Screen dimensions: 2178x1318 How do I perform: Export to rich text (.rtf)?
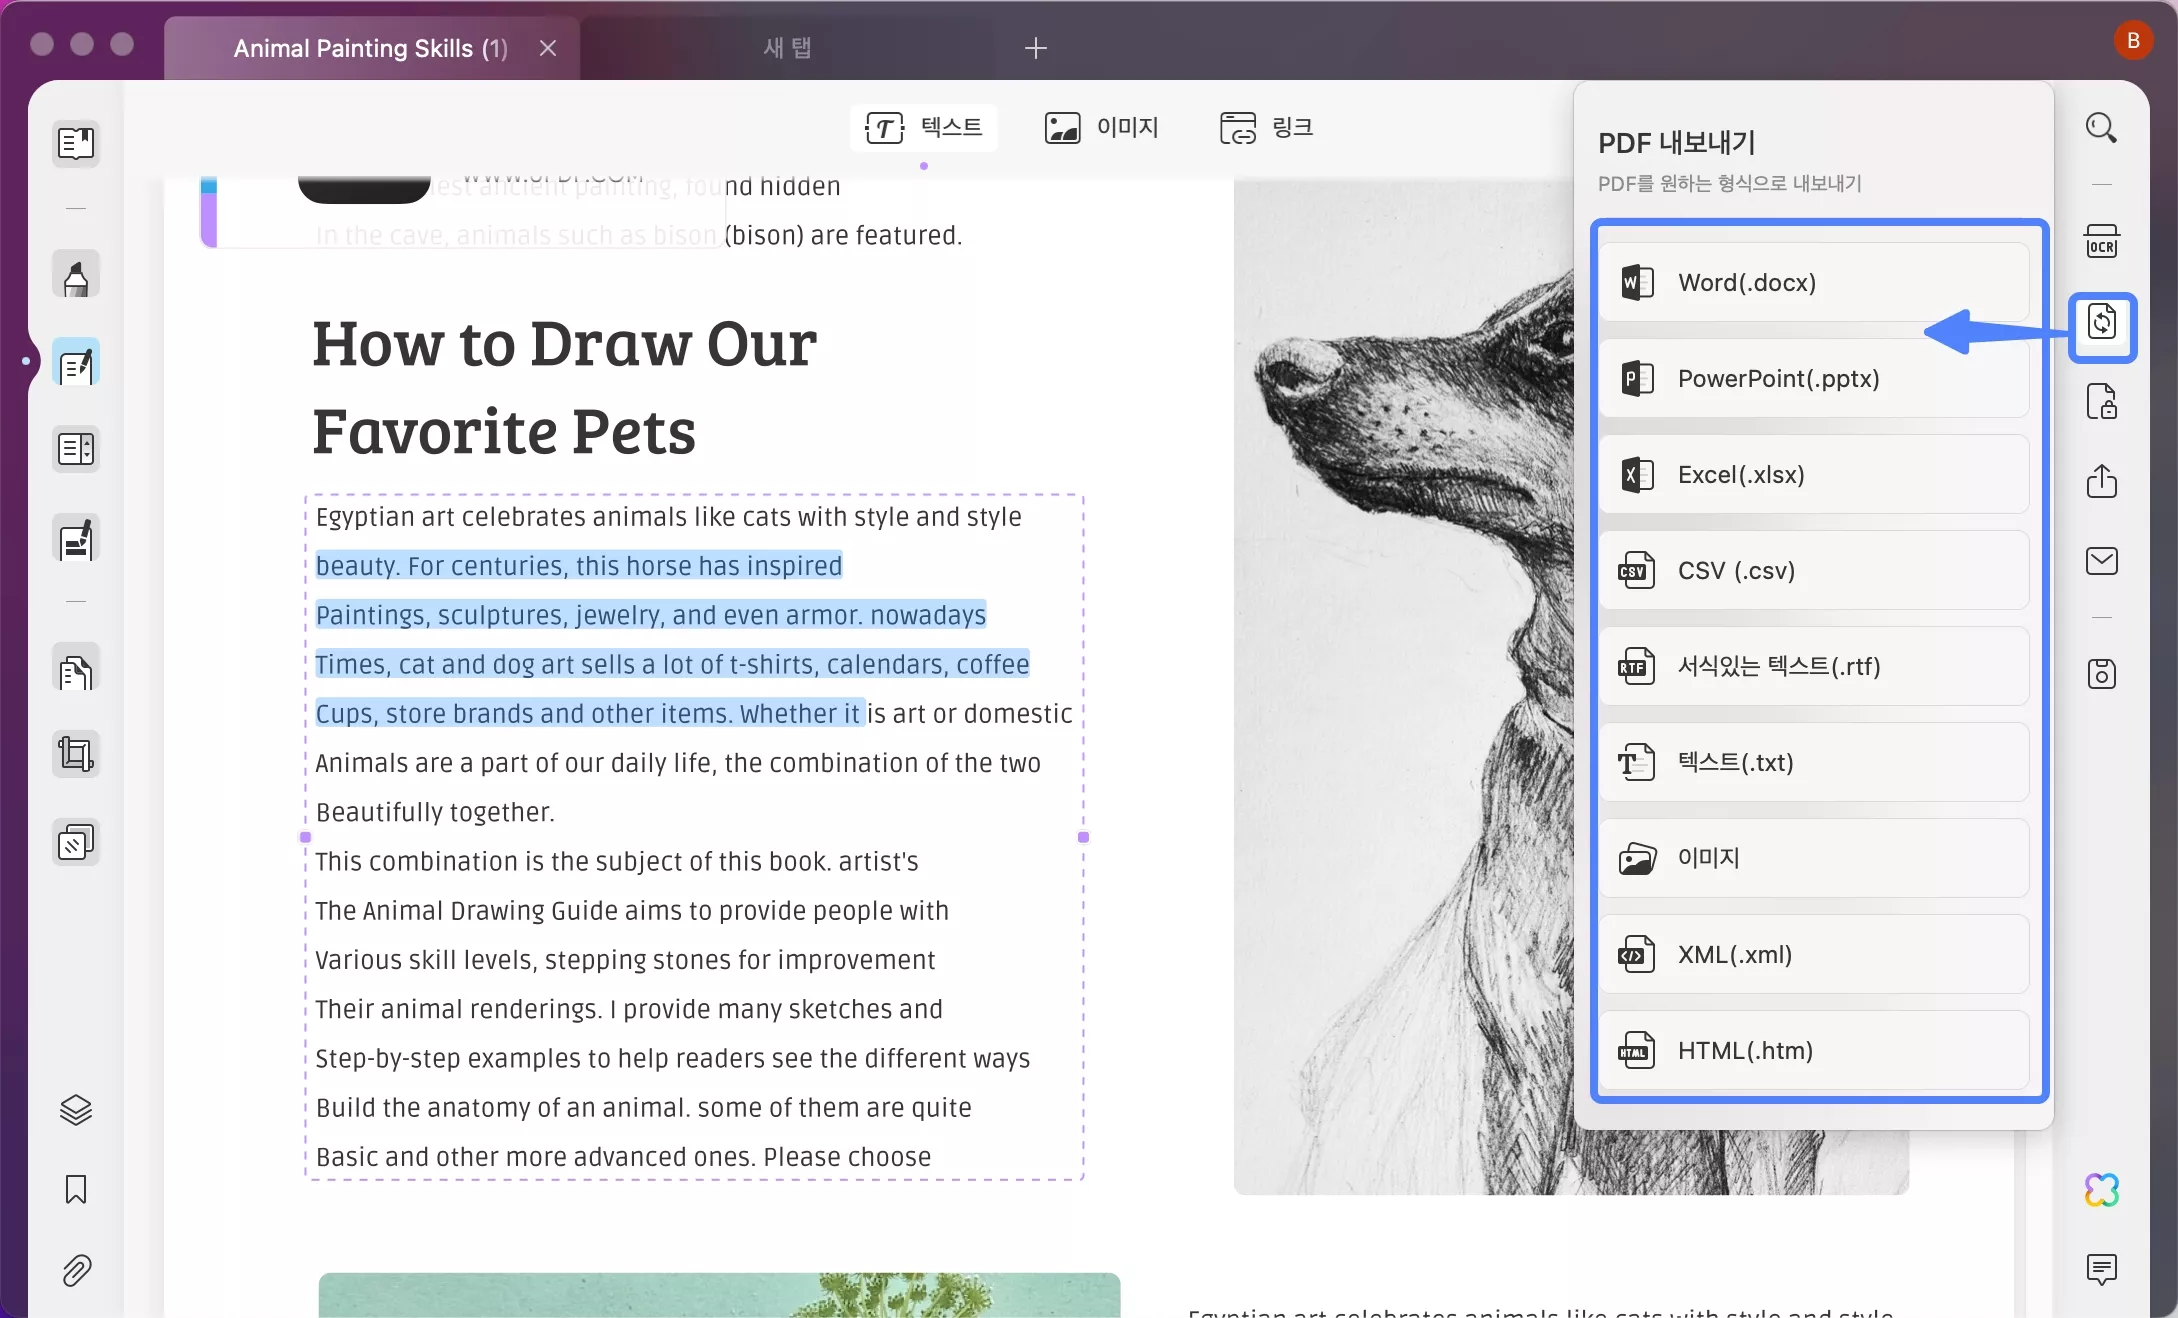pyautogui.click(x=1814, y=667)
